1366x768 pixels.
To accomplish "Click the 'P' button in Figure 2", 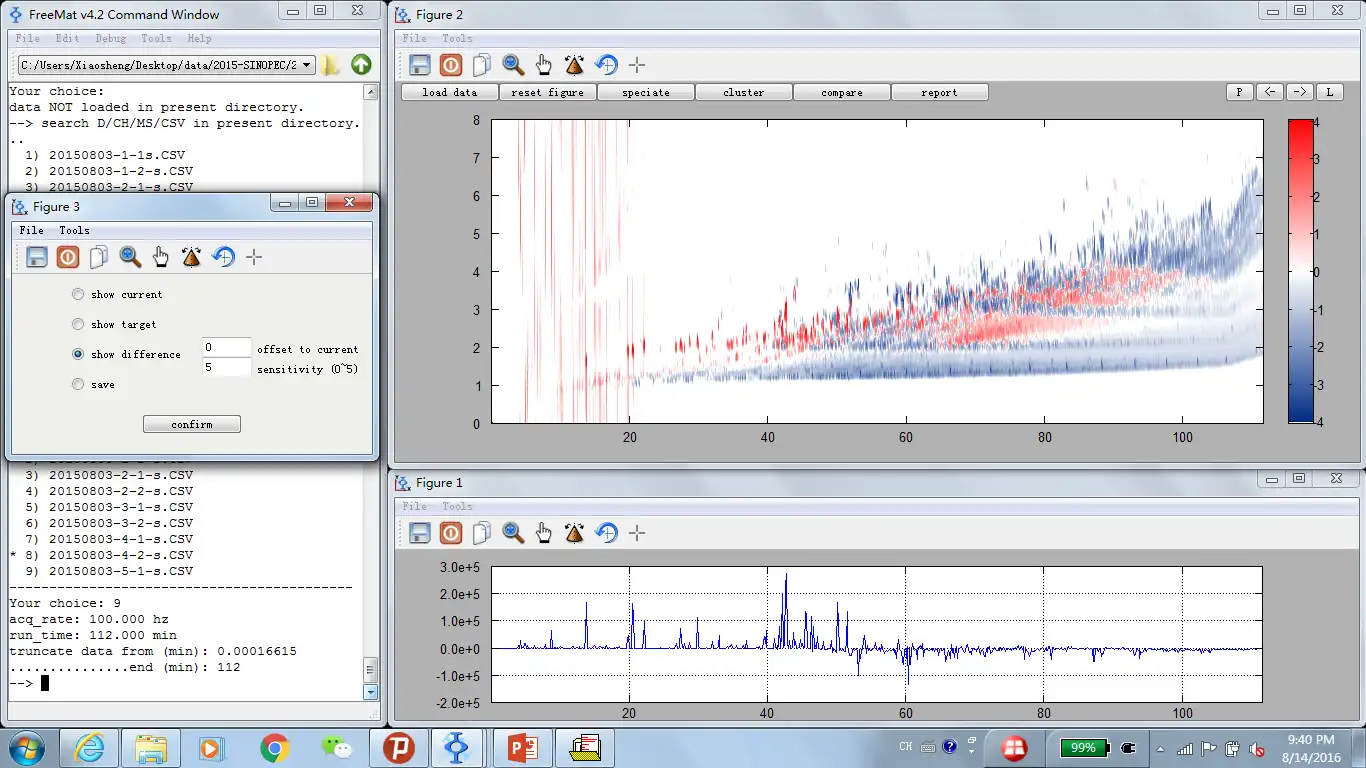I will pyautogui.click(x=1240, y=92).
